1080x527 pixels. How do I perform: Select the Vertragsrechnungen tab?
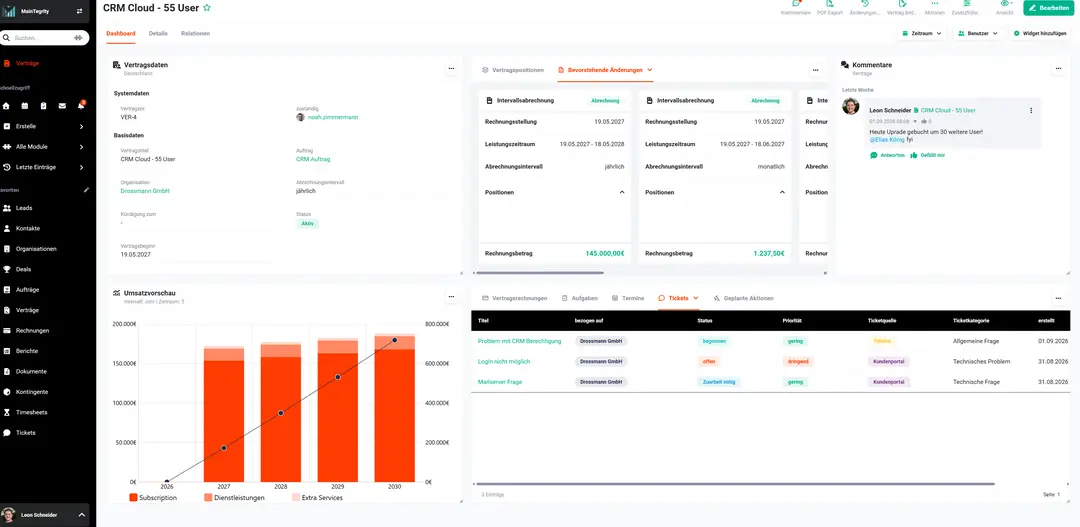[x=515, y=298]
